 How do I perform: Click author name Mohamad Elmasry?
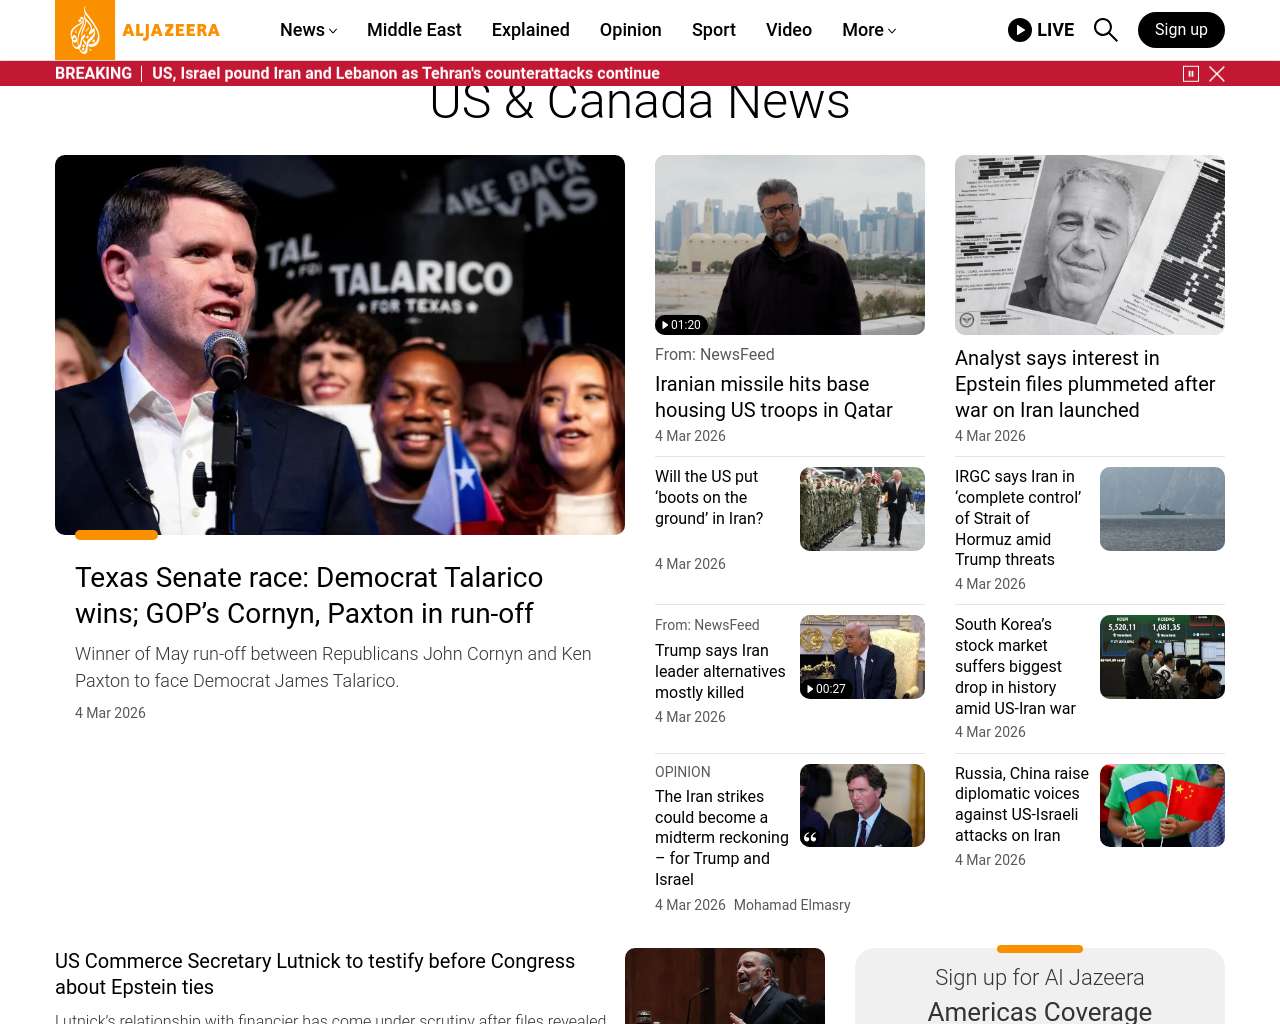[791, 905]
